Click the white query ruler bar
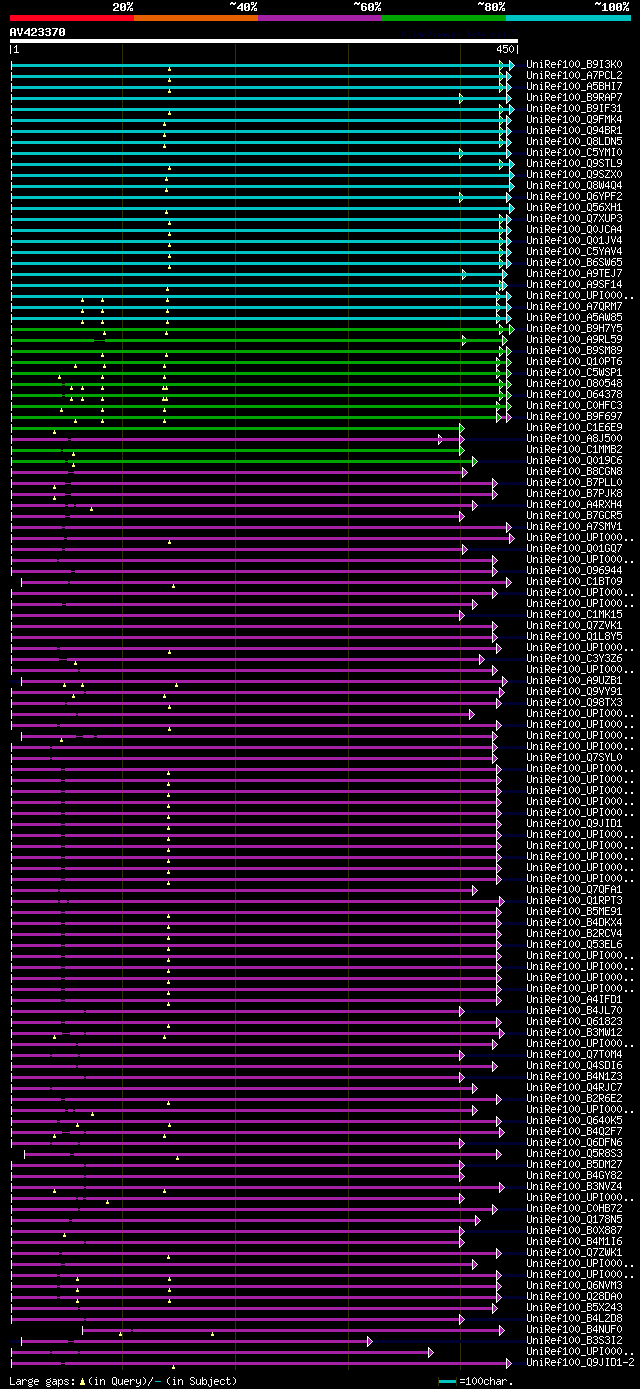The width and height of the screenshot is (640, 1389). [x=264, y=41]
